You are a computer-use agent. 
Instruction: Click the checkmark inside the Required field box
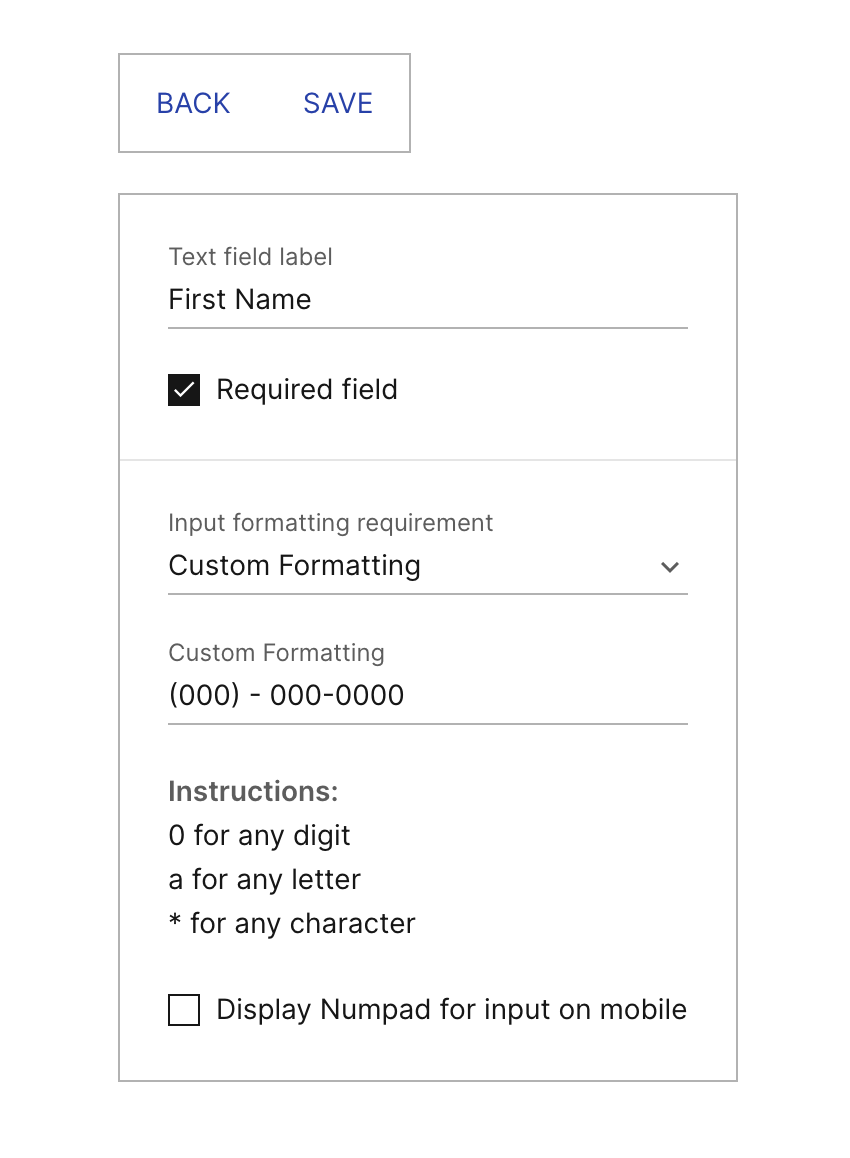coord(183,390)
